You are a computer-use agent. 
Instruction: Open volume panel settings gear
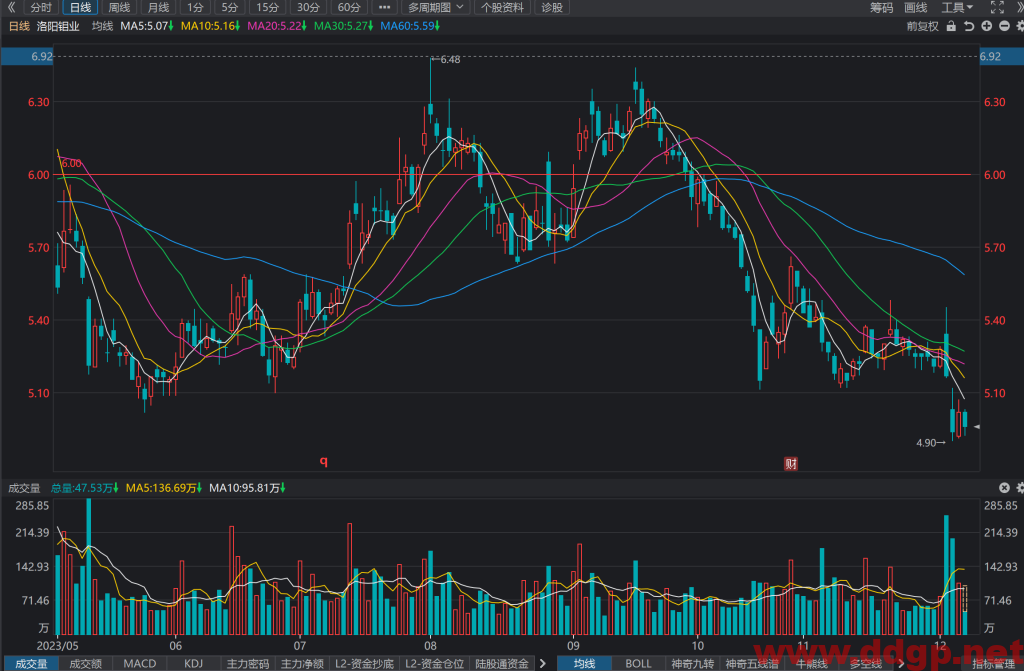pos(1020,487)
